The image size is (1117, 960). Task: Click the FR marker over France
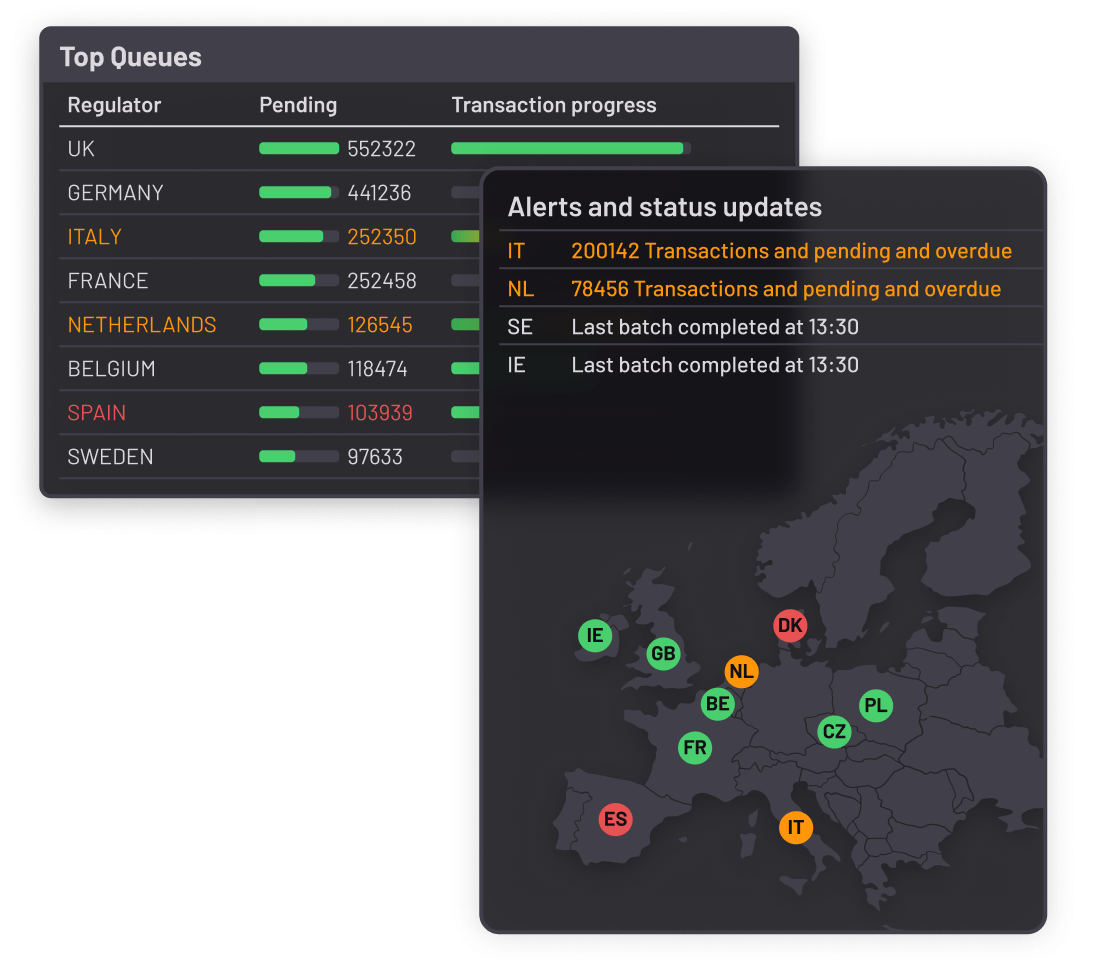[x=695, y=747]
